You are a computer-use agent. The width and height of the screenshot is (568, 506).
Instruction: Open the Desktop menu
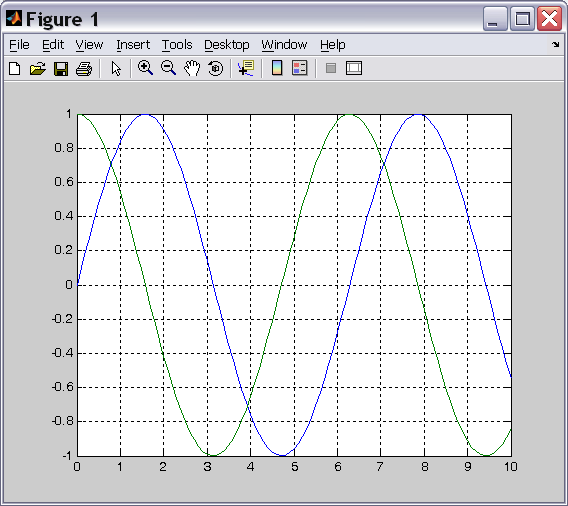point(227,45)
